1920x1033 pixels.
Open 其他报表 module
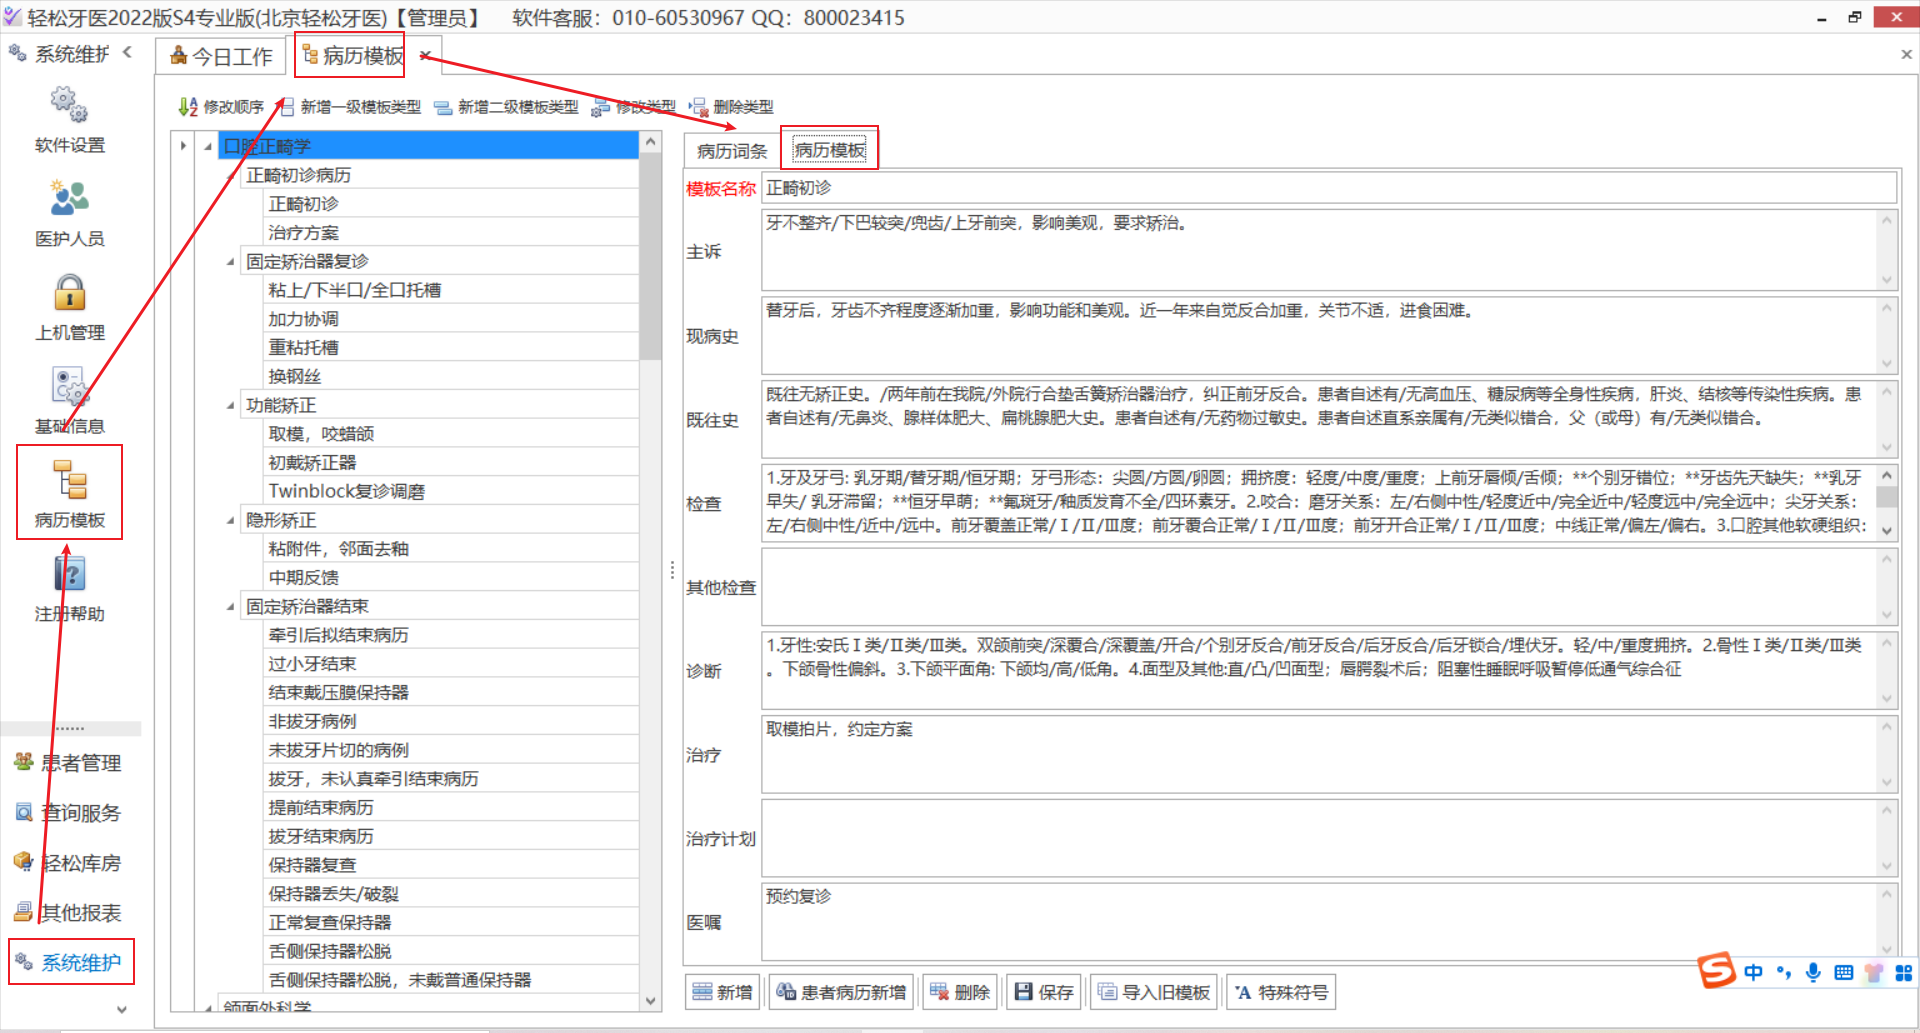(68, 912)
